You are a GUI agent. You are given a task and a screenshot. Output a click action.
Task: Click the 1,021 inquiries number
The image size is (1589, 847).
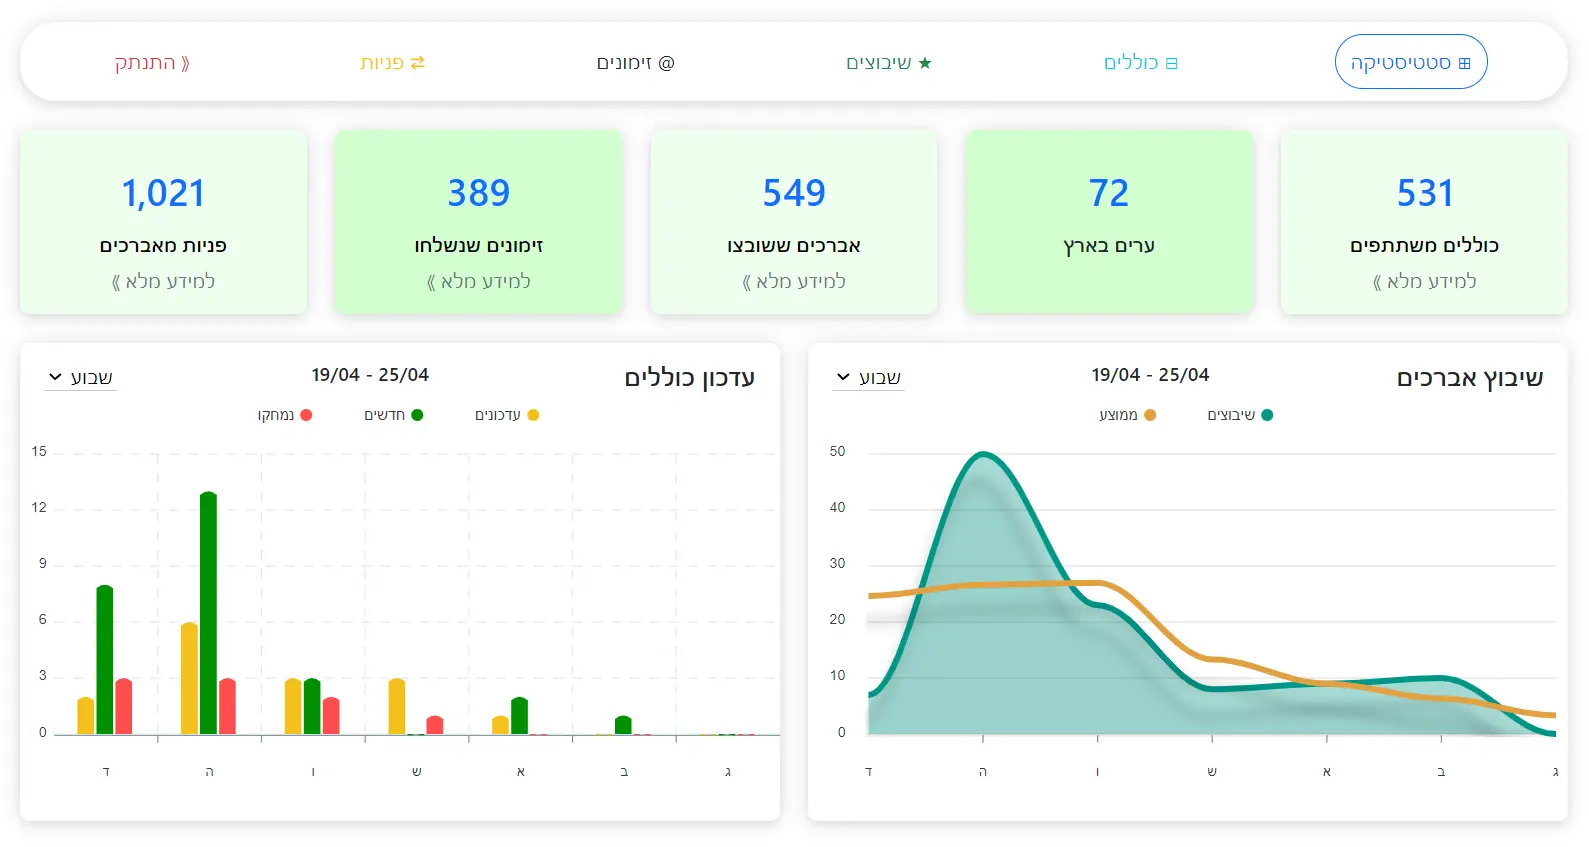(163, 192)
